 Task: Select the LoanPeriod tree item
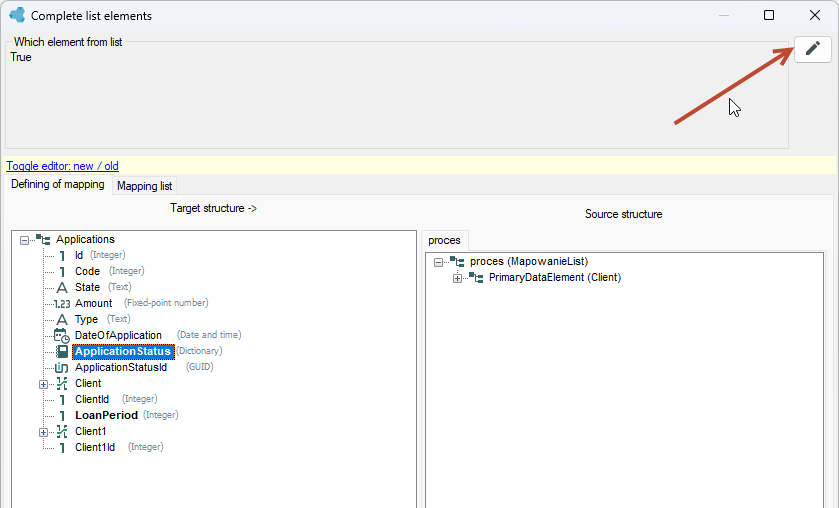point(106,415)
